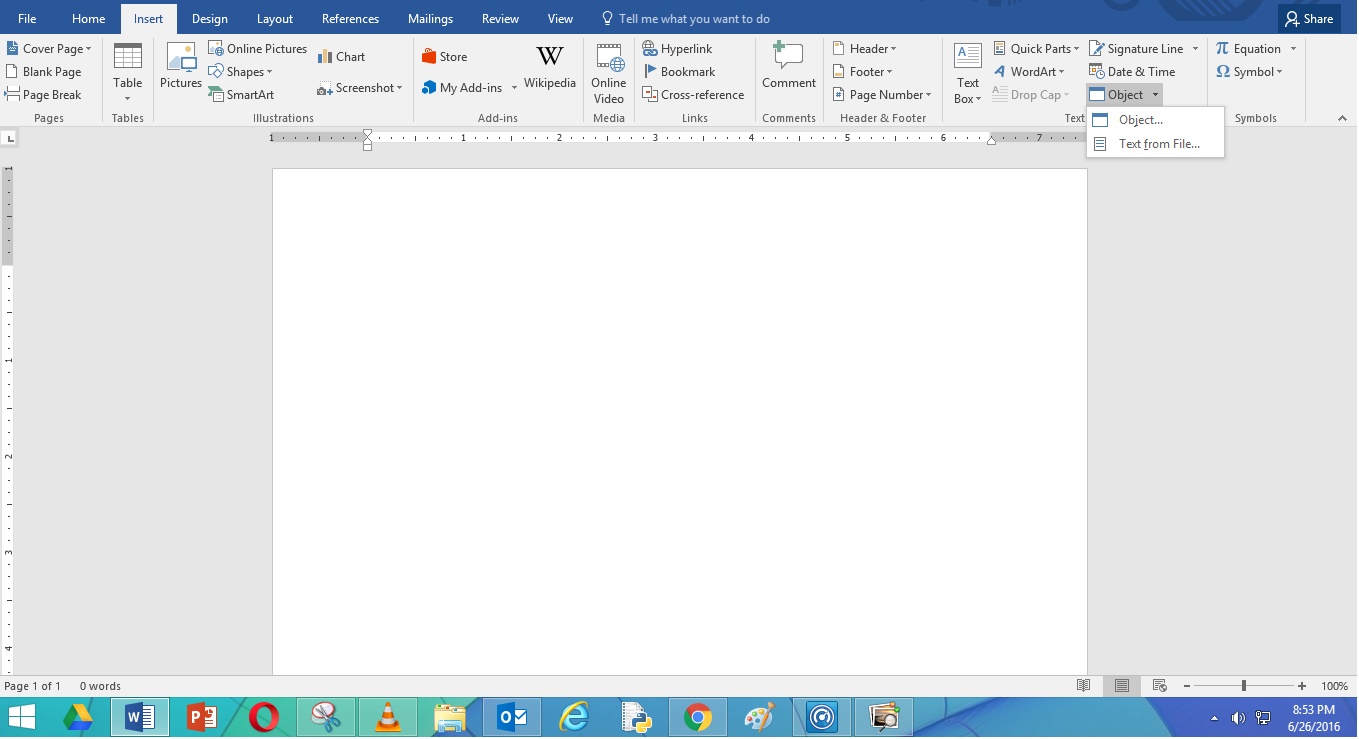
Task: Open the 100% zoom level dialog
Action: tap(1335, 686)
